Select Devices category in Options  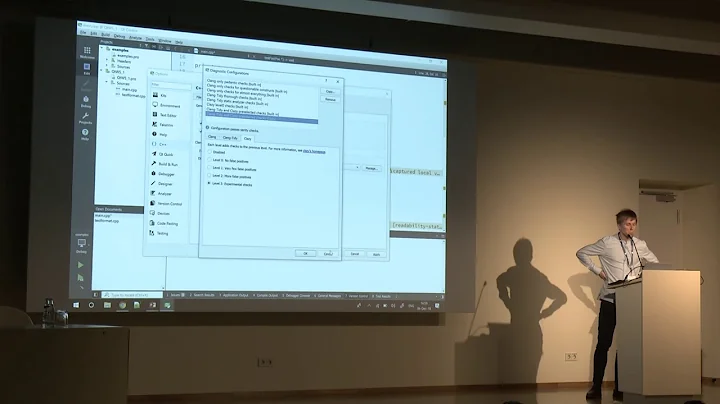click(x=160, y=213)
